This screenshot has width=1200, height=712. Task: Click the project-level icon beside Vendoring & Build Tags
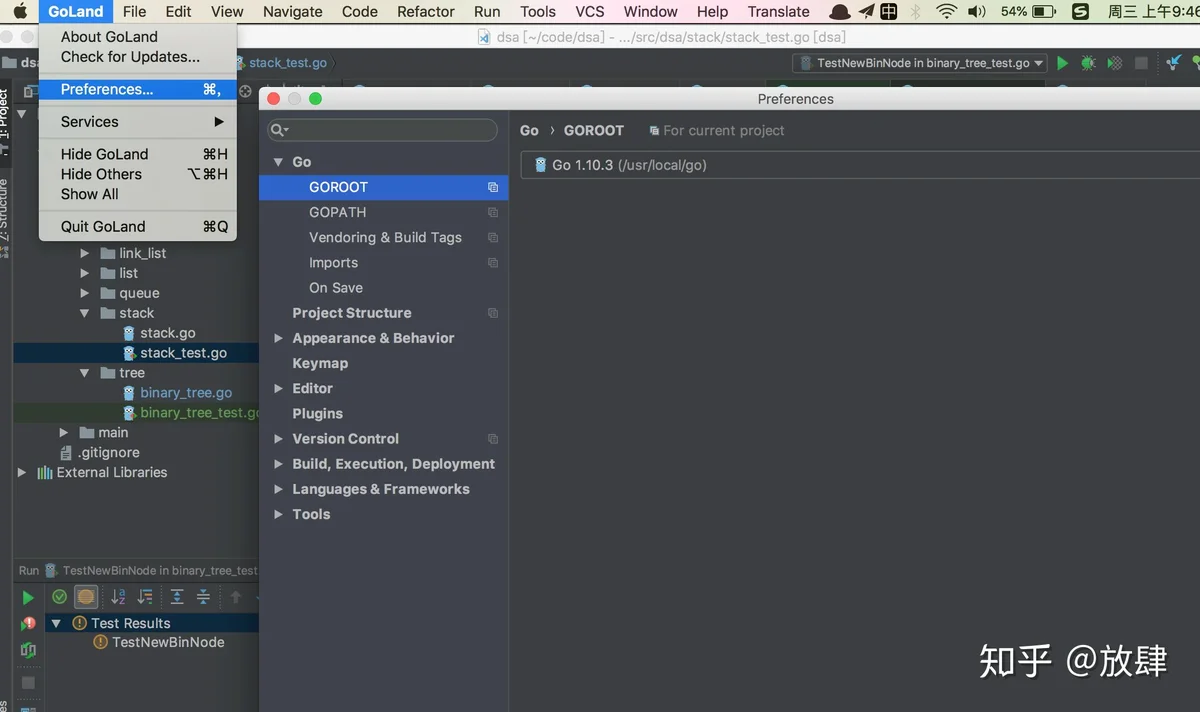point(493,237)
